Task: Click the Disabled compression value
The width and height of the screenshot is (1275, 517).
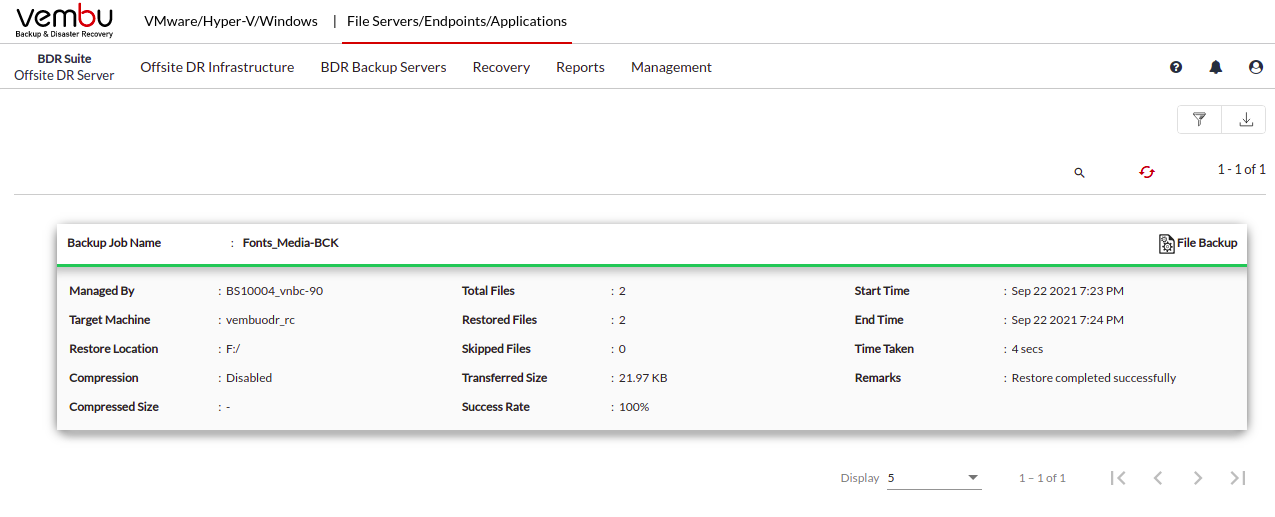Action: pyautogui.click(x=249, y=378)
